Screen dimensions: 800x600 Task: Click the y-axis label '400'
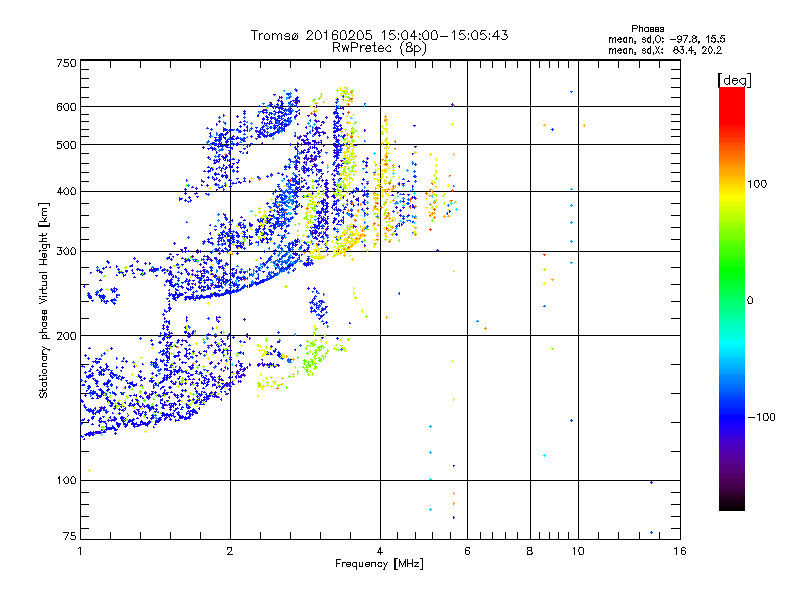66,192
